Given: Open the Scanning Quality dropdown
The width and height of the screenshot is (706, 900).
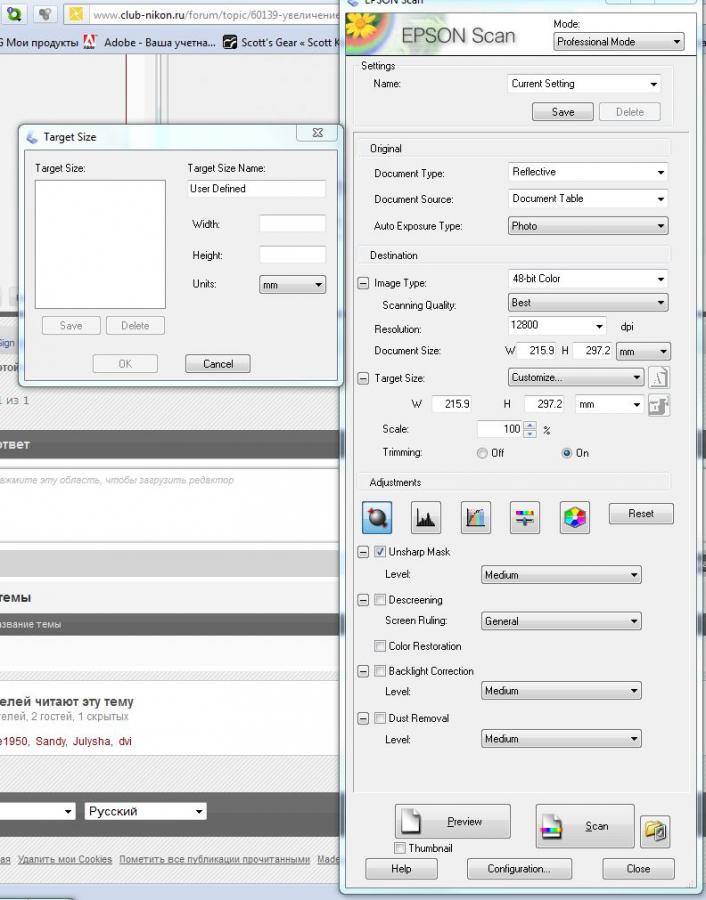Looking at the screenshot, I should pos(588,302).
